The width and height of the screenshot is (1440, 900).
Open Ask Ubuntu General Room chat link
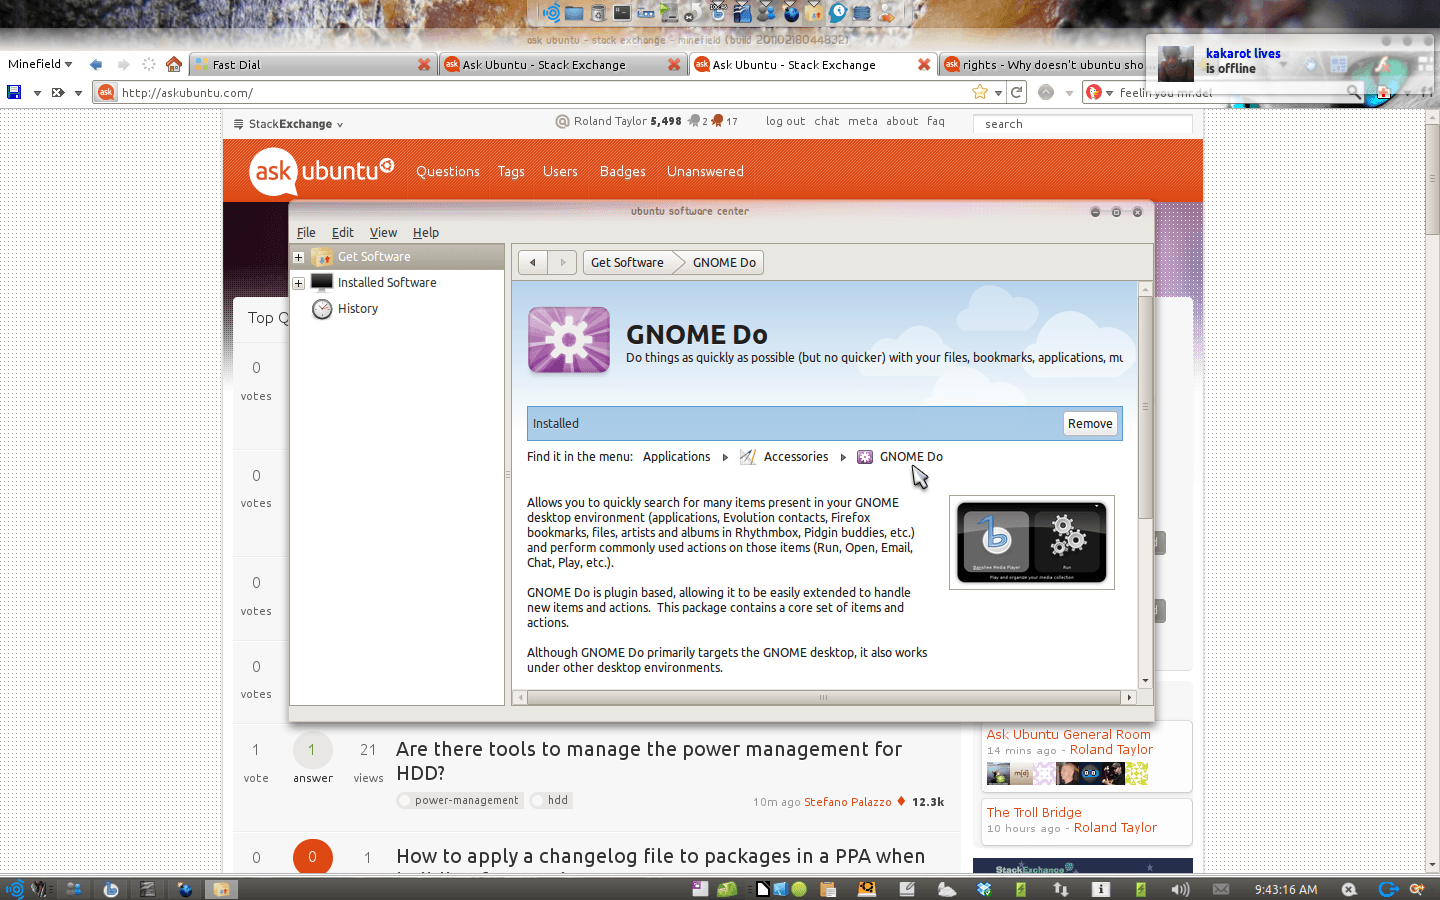1068,734
